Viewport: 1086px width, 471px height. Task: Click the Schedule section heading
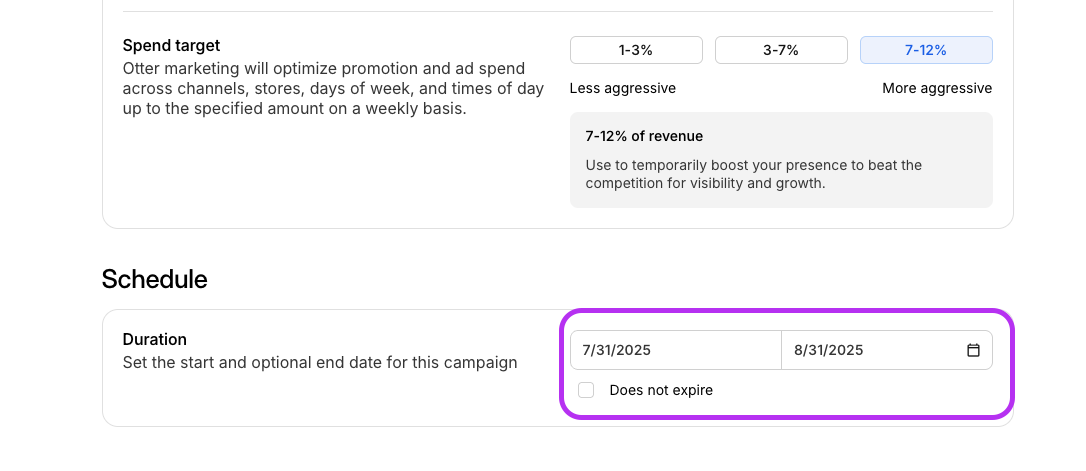[154, 279]
